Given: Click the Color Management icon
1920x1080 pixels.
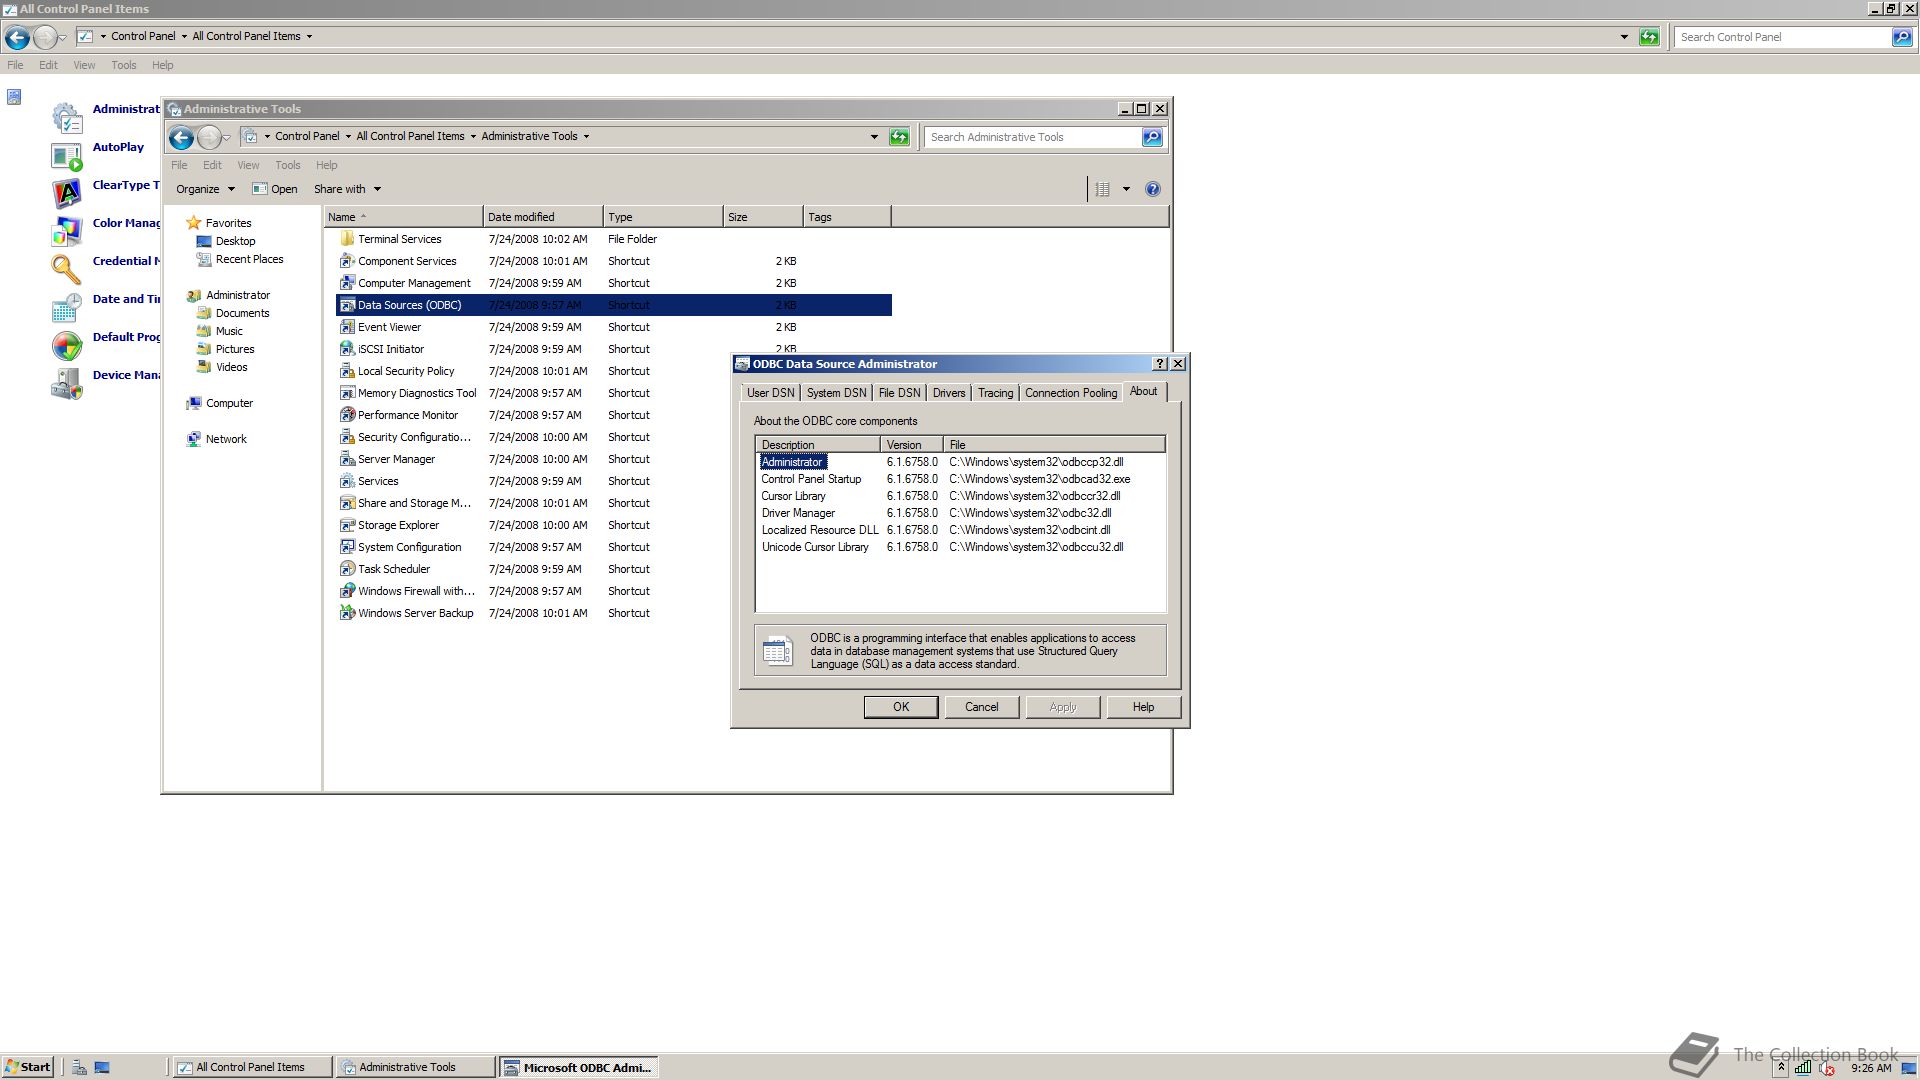Looking at the screenshot, I should [67, 231].
